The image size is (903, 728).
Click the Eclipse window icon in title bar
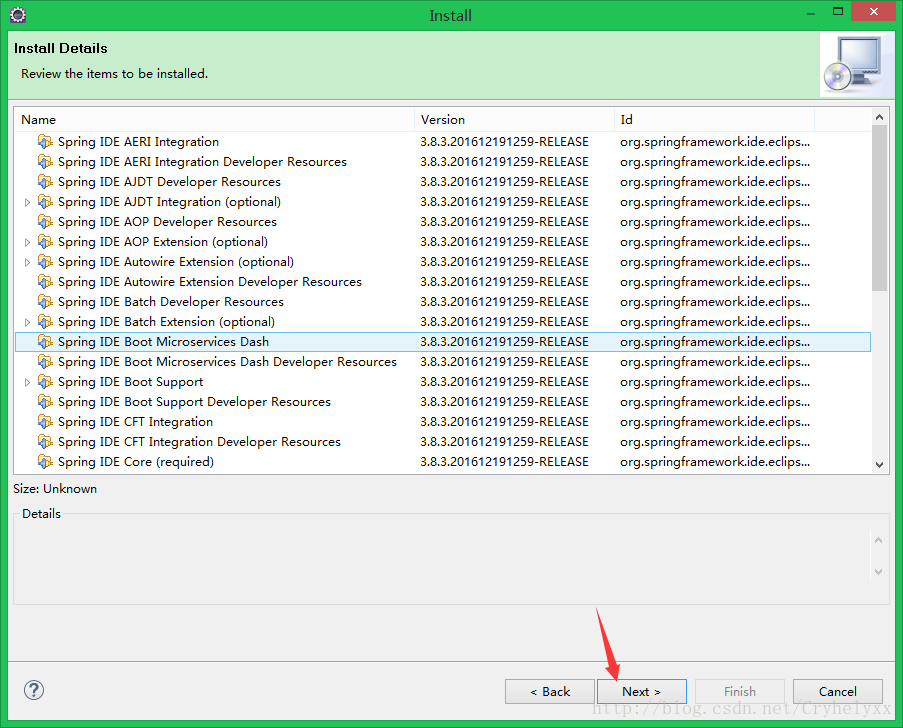[18, 15]
